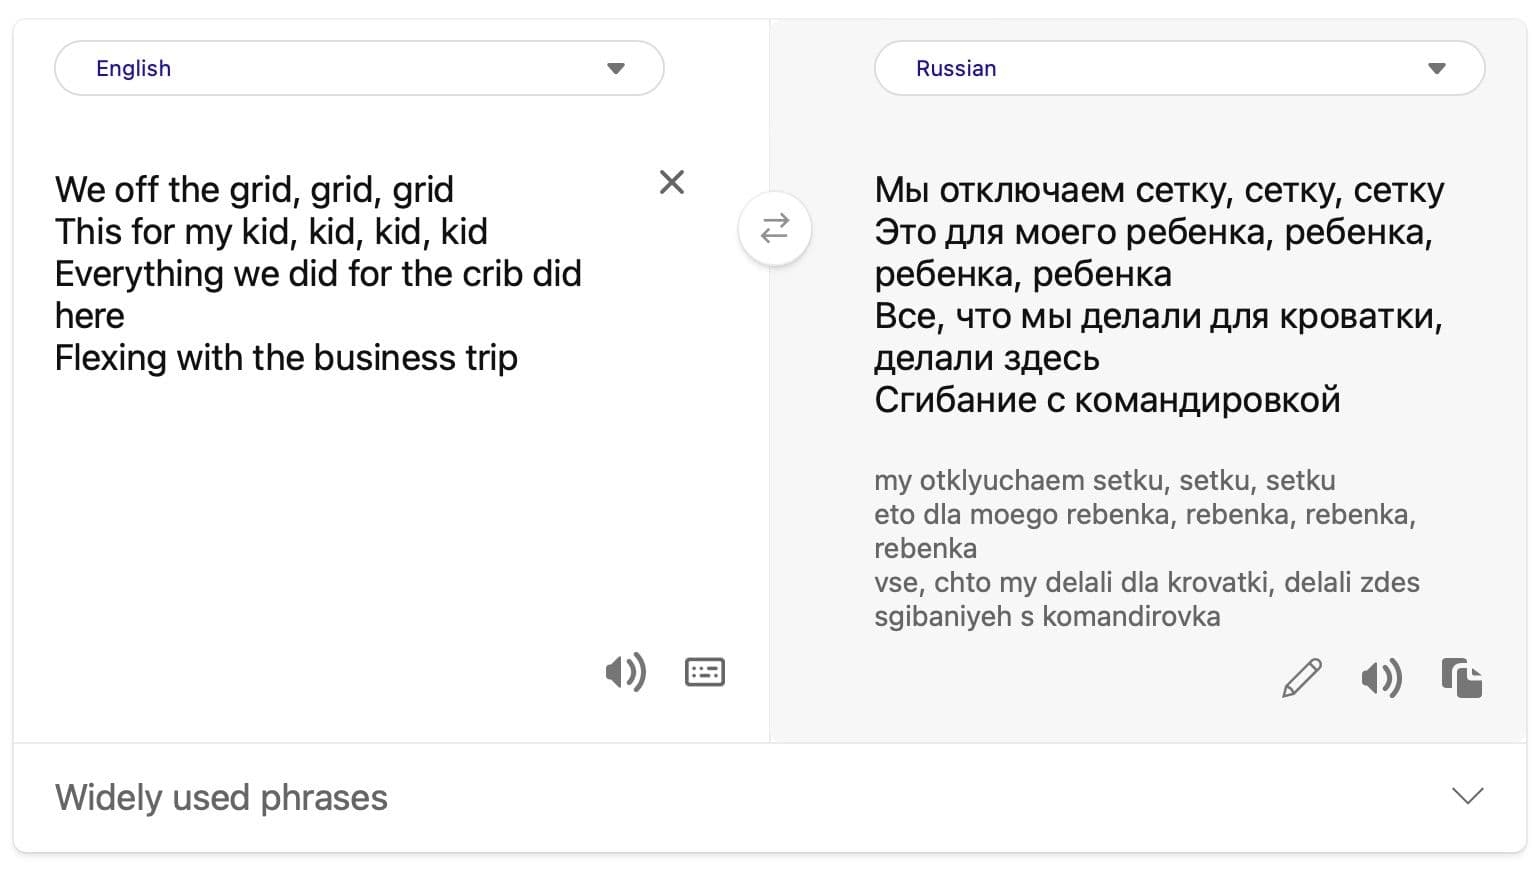Viewport: 1540px width, 874px height.
Task: Click the "Widely used phrases" heading
Action: tap(221, 797)
